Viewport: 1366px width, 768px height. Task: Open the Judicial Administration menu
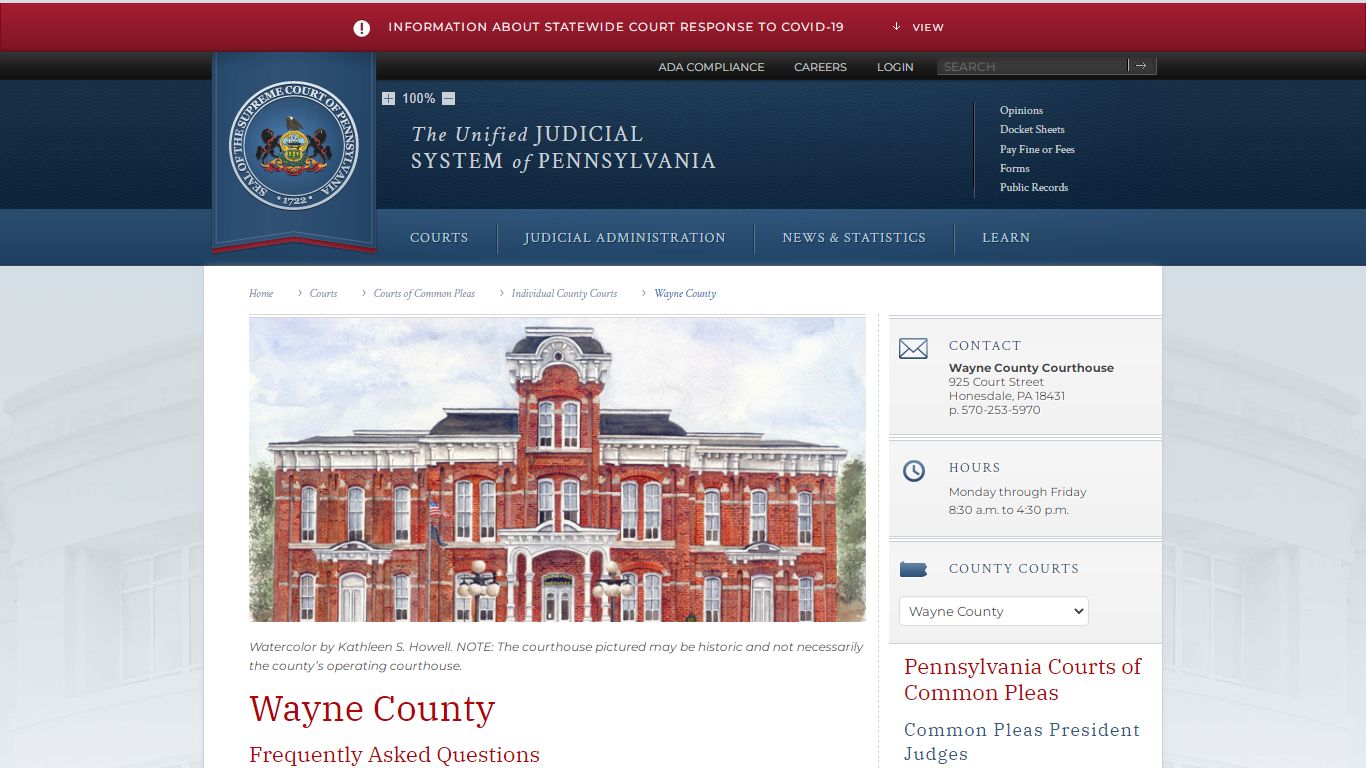click(625, 238)
